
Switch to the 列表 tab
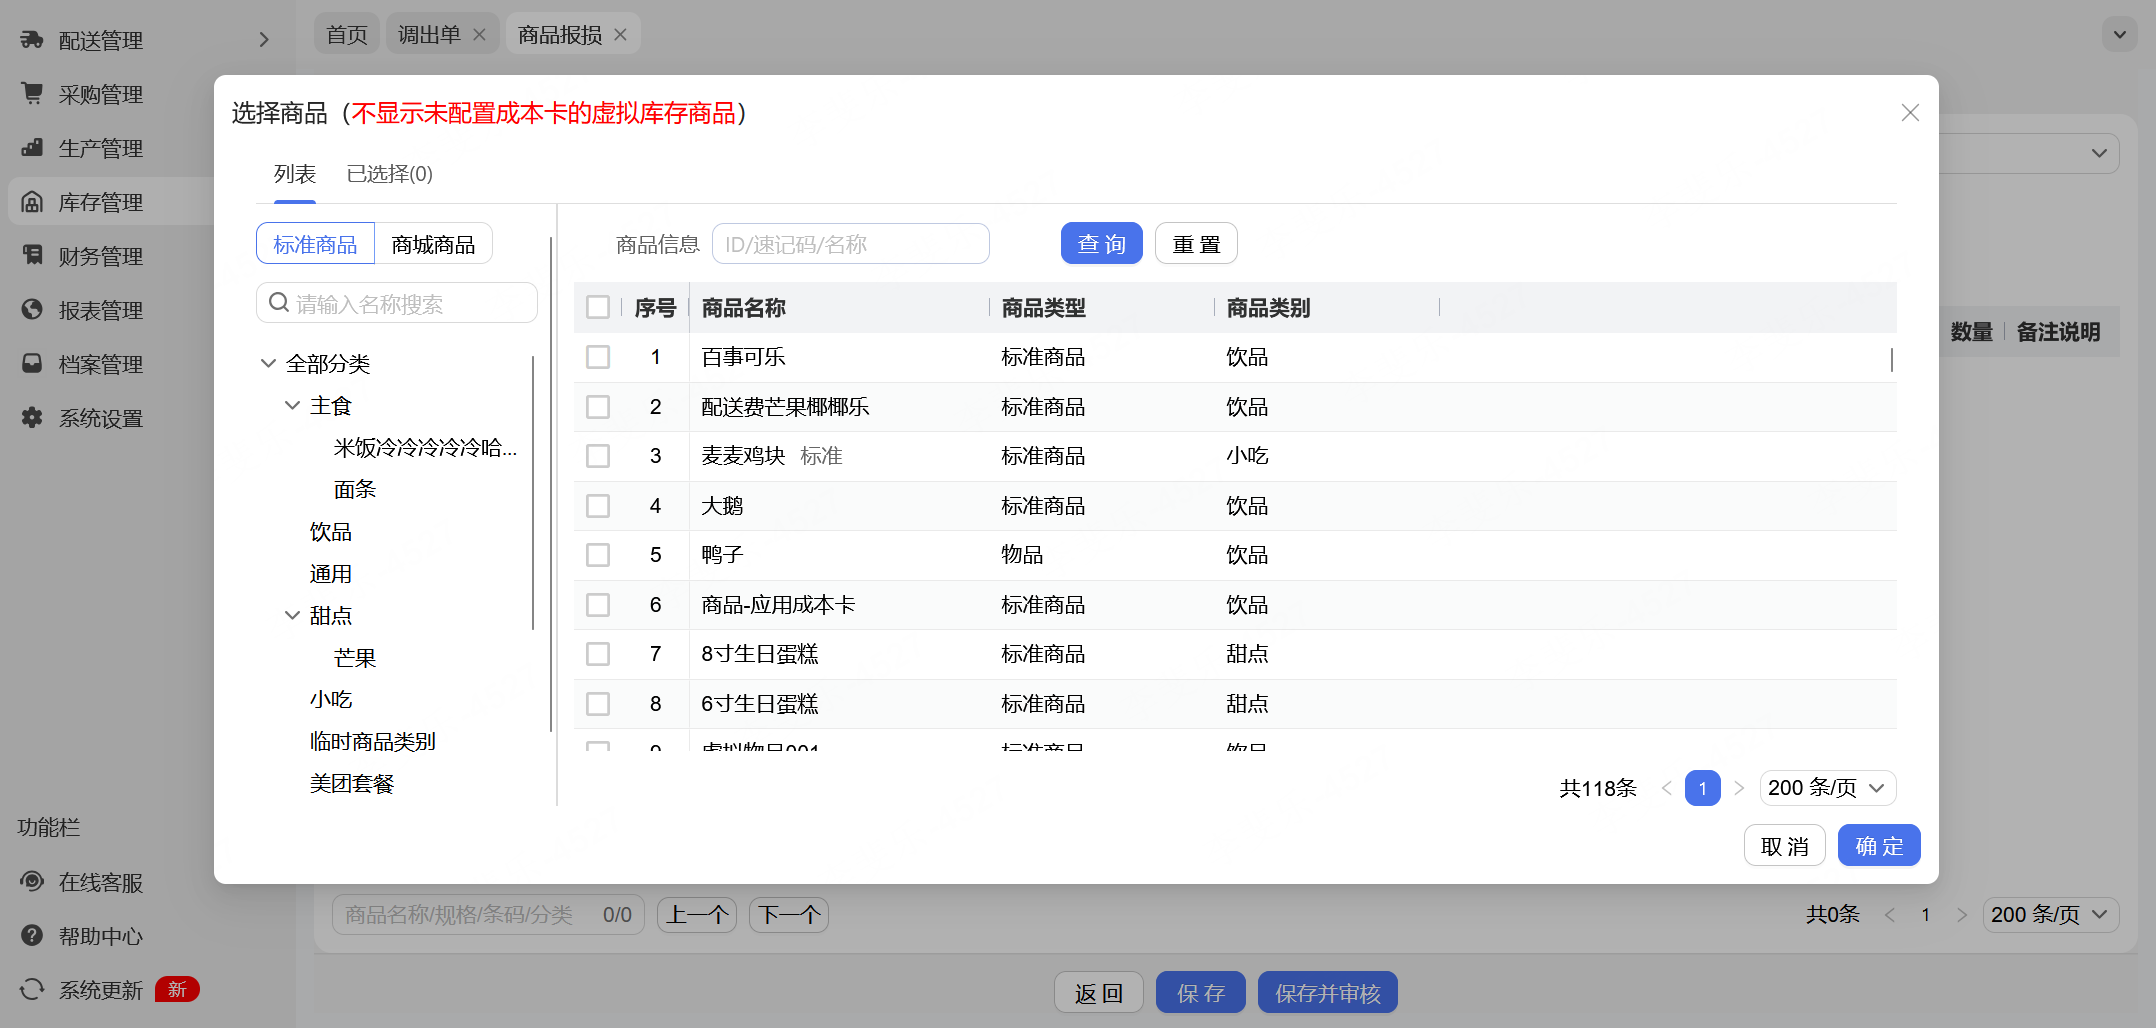295,174
